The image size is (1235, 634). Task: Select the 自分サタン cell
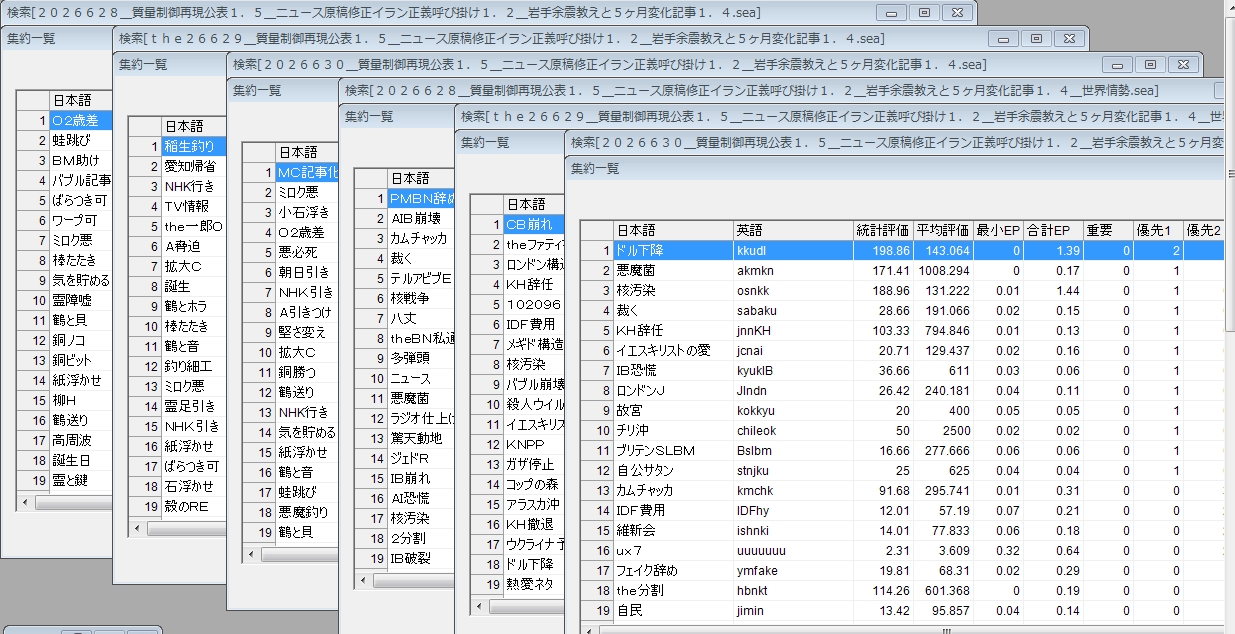point(673,471)
